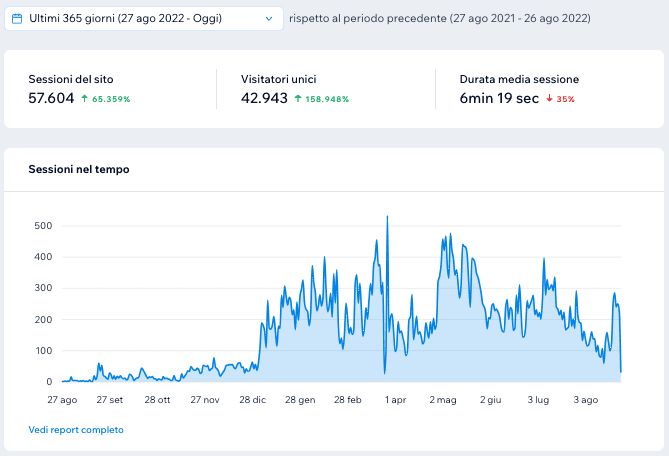This screenshot has width=669, height=456.
Task: Click the '2 giu' x-axis label
Action: [491, 400]
